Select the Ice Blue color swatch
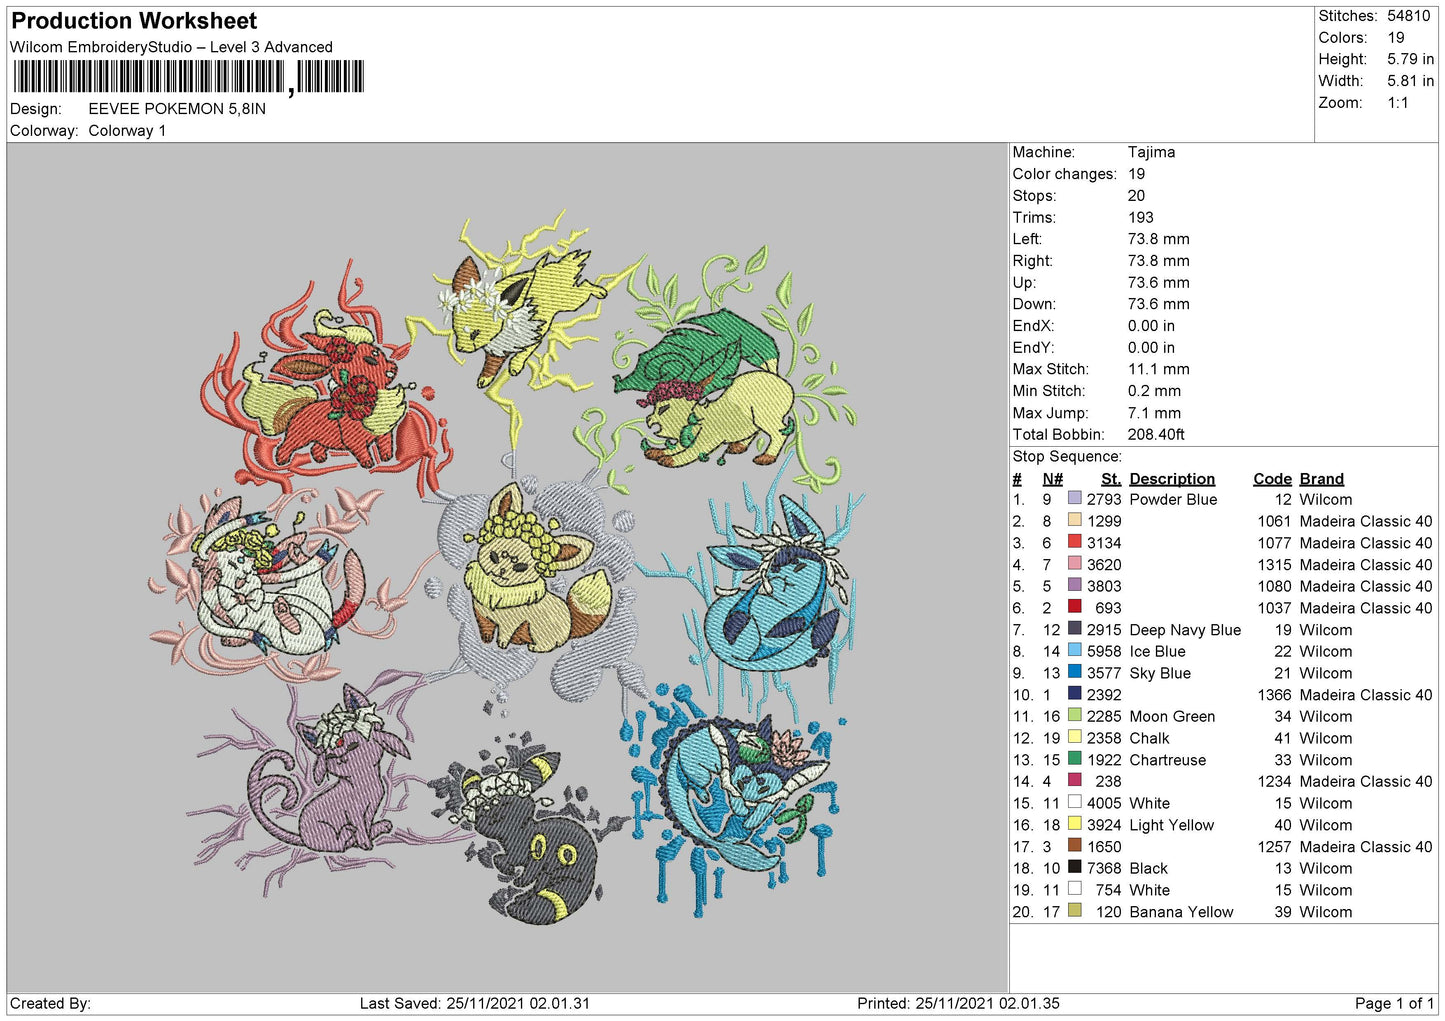 (x=1074, y=650)
